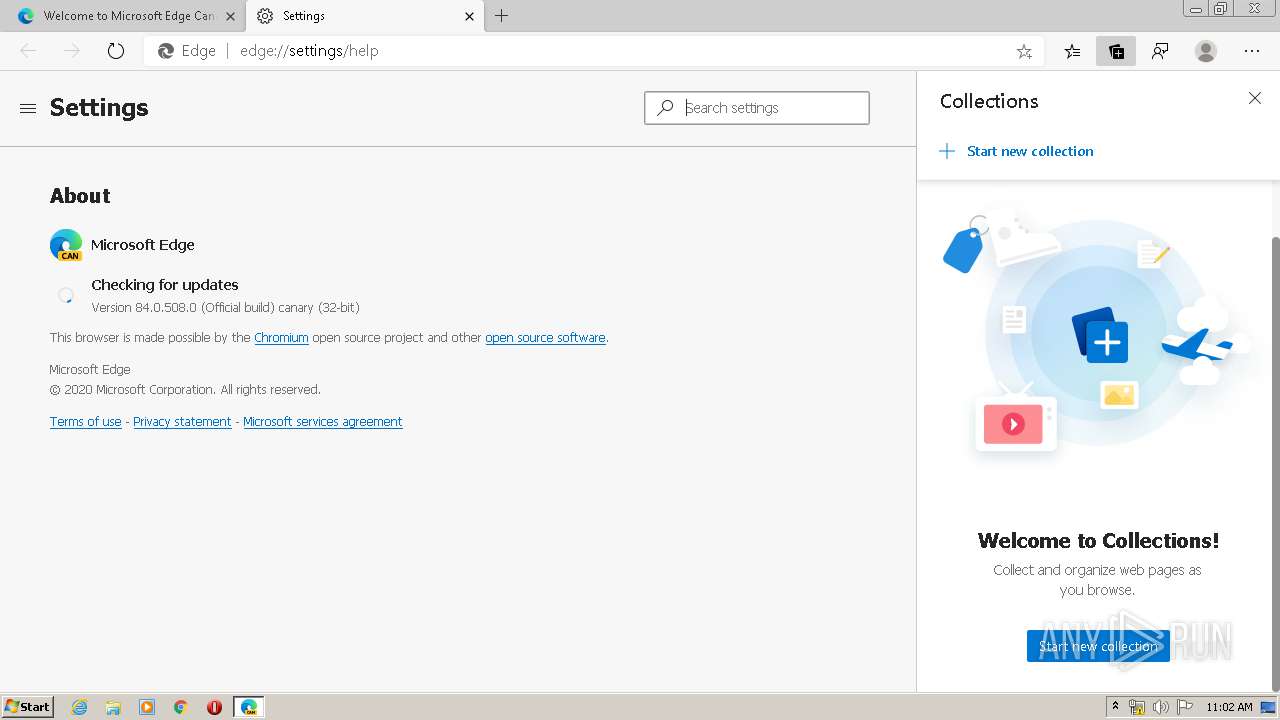The height and width of the screenshot is (720, 1280).
Task: Click the browser Forward arrow
Action: pyautogui.click(x=72, y=51)
